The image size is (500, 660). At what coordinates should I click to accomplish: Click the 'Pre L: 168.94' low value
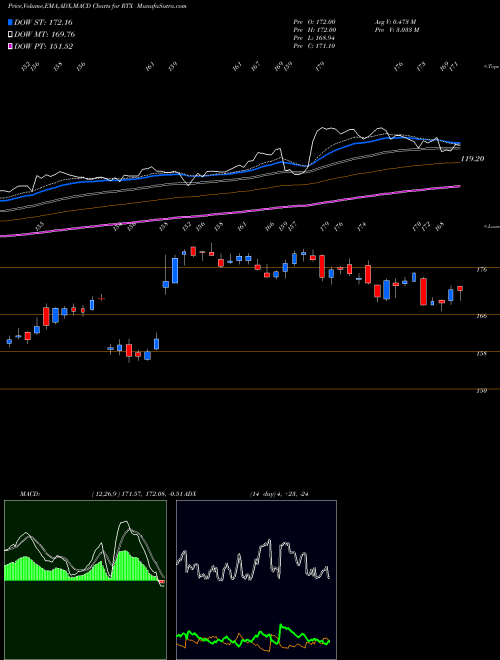point(314,38)
